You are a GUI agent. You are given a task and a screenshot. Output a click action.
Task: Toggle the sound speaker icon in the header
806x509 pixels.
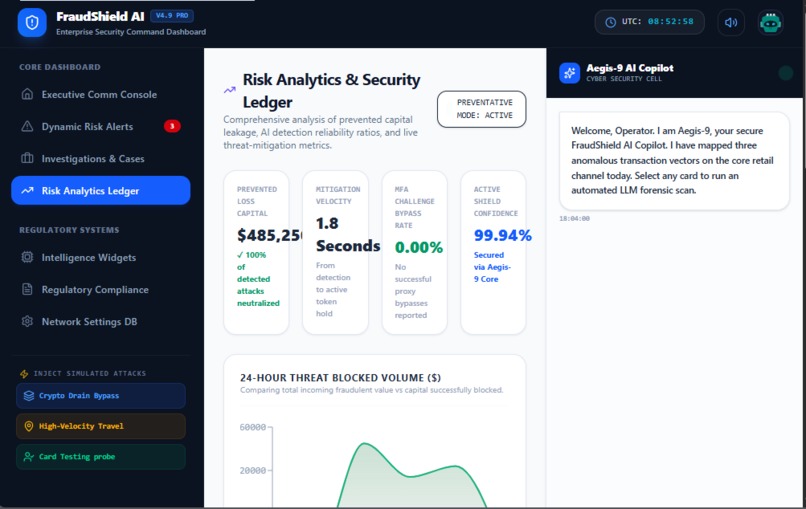click(730, 23)
